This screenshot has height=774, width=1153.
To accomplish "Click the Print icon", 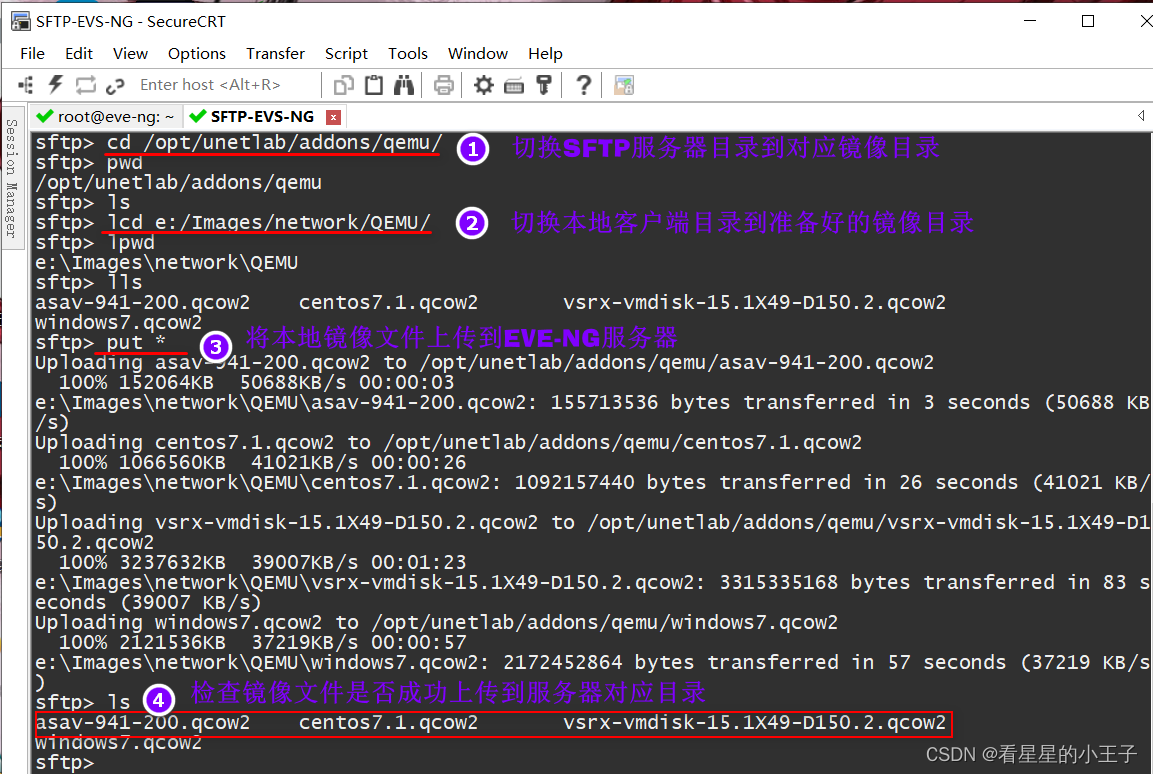I will point(443,85).
